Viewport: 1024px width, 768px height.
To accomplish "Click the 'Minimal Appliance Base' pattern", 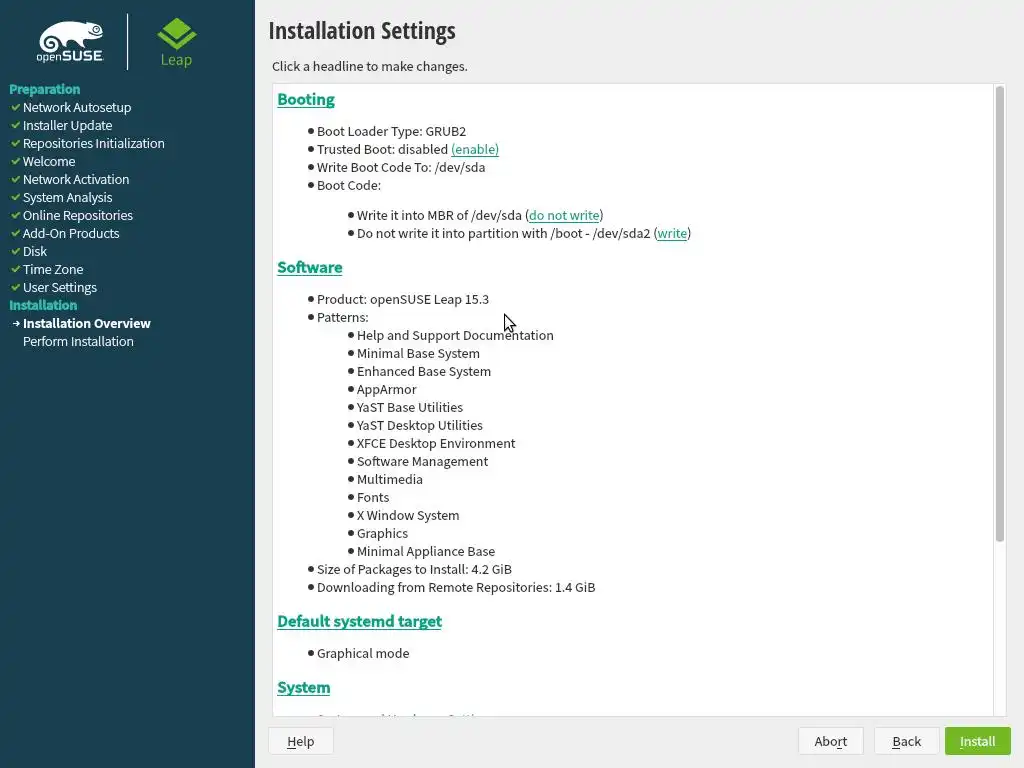I will coord(426,551).
